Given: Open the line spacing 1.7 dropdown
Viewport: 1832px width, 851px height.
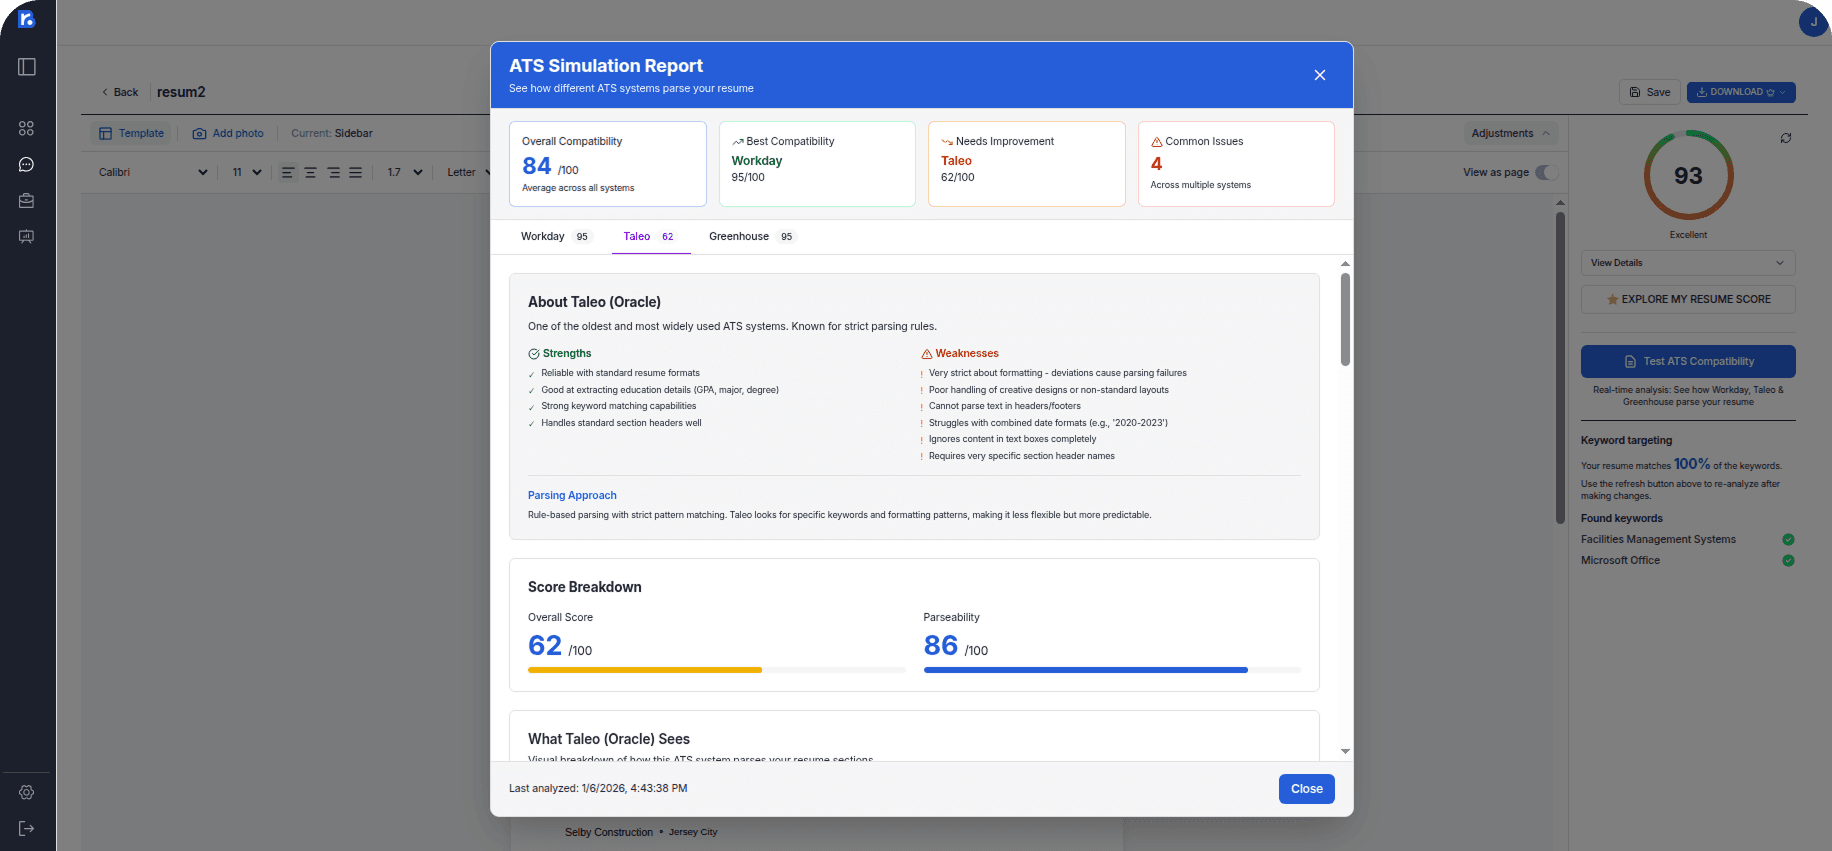Looking at the screenshot, I should pos(405,172).
